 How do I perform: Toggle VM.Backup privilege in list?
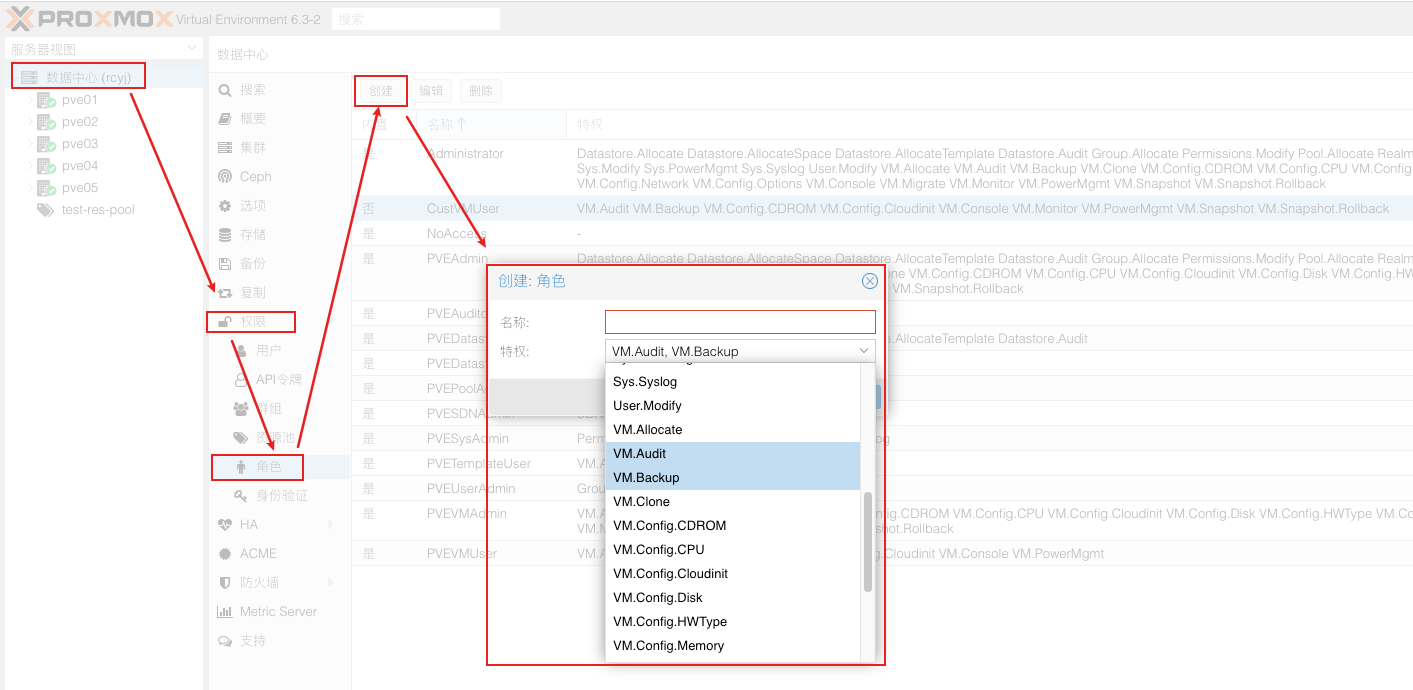click(x=734, y=478)
